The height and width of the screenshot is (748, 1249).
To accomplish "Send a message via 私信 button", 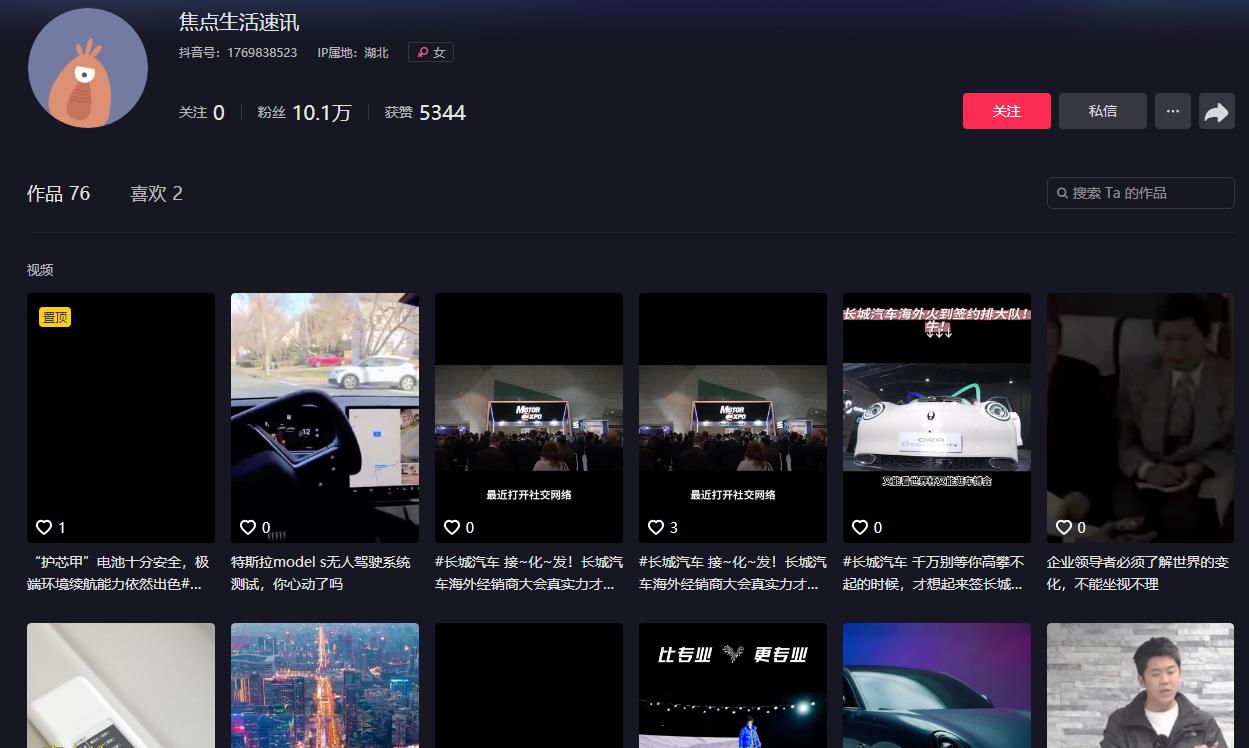I will [x=1103, y=111].
